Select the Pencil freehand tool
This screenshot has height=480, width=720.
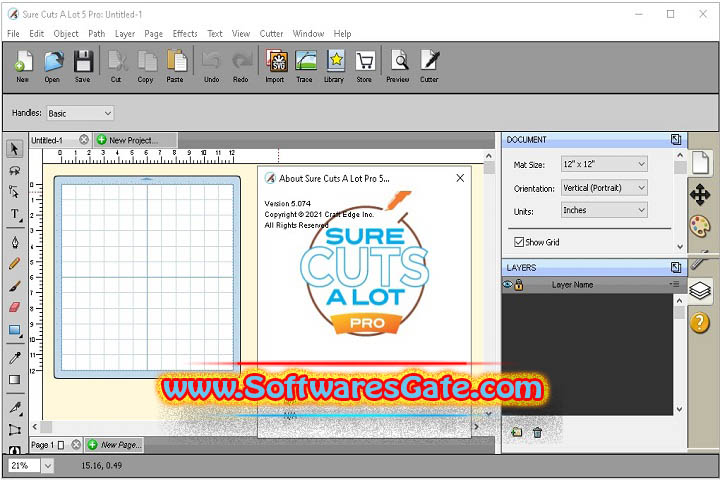14,264
